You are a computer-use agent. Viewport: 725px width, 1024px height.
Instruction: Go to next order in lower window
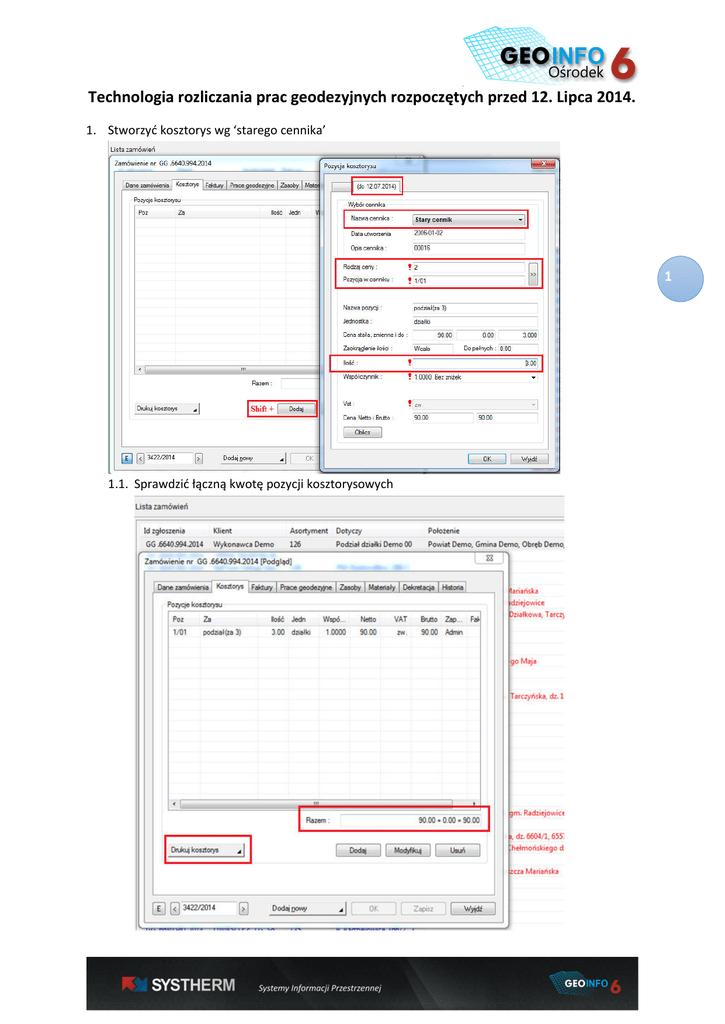click(244, 908)
